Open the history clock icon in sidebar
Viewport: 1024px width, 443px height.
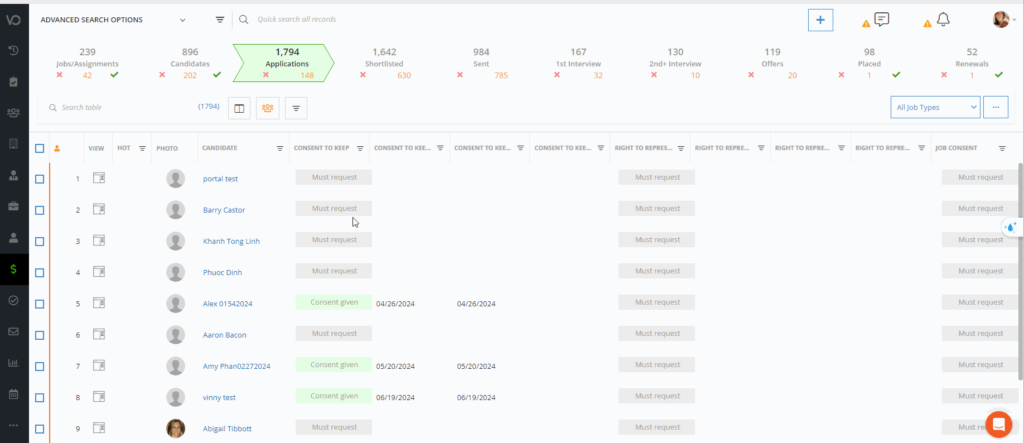click(x=13, y=50)
